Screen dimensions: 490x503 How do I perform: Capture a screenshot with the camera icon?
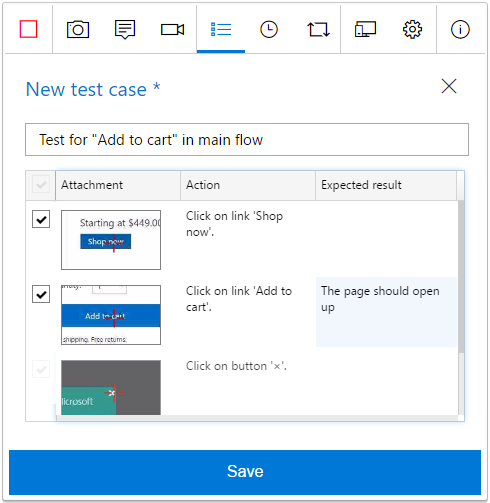point(78,29)
